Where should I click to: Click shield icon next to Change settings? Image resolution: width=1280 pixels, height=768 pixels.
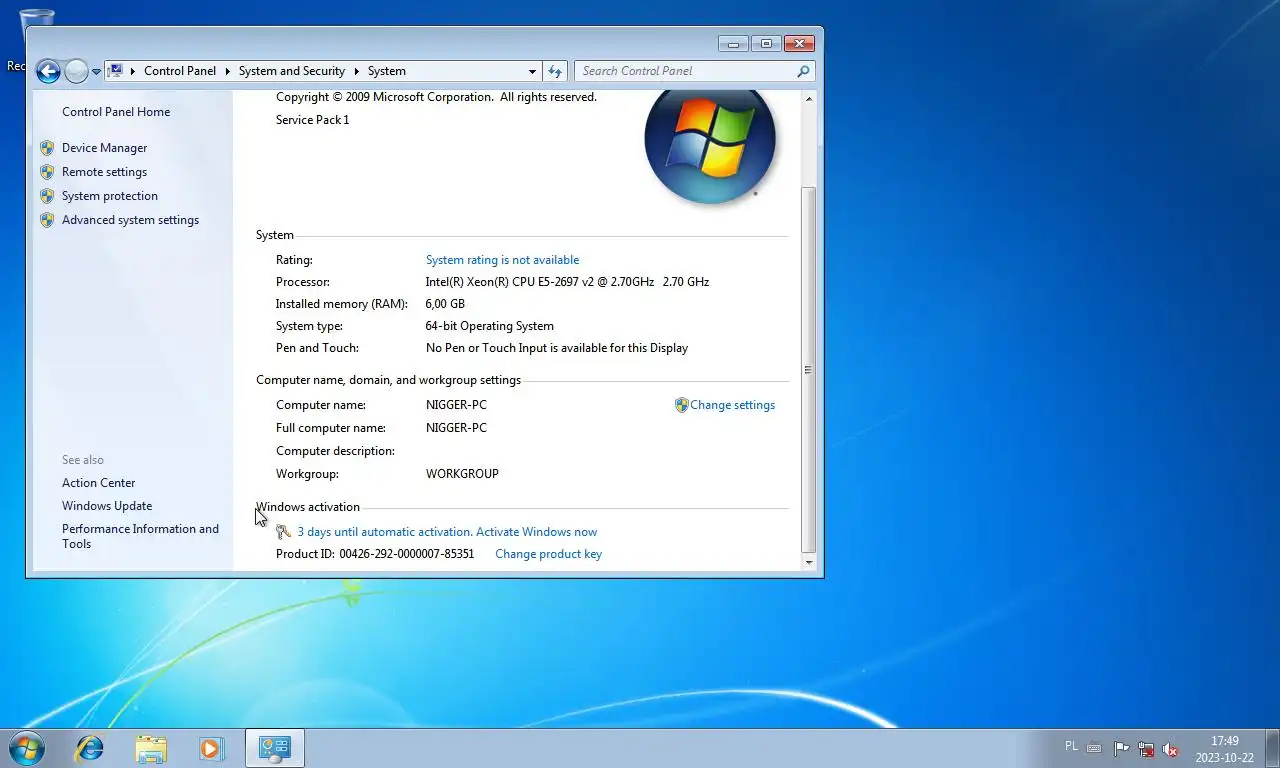click(682, 405)
